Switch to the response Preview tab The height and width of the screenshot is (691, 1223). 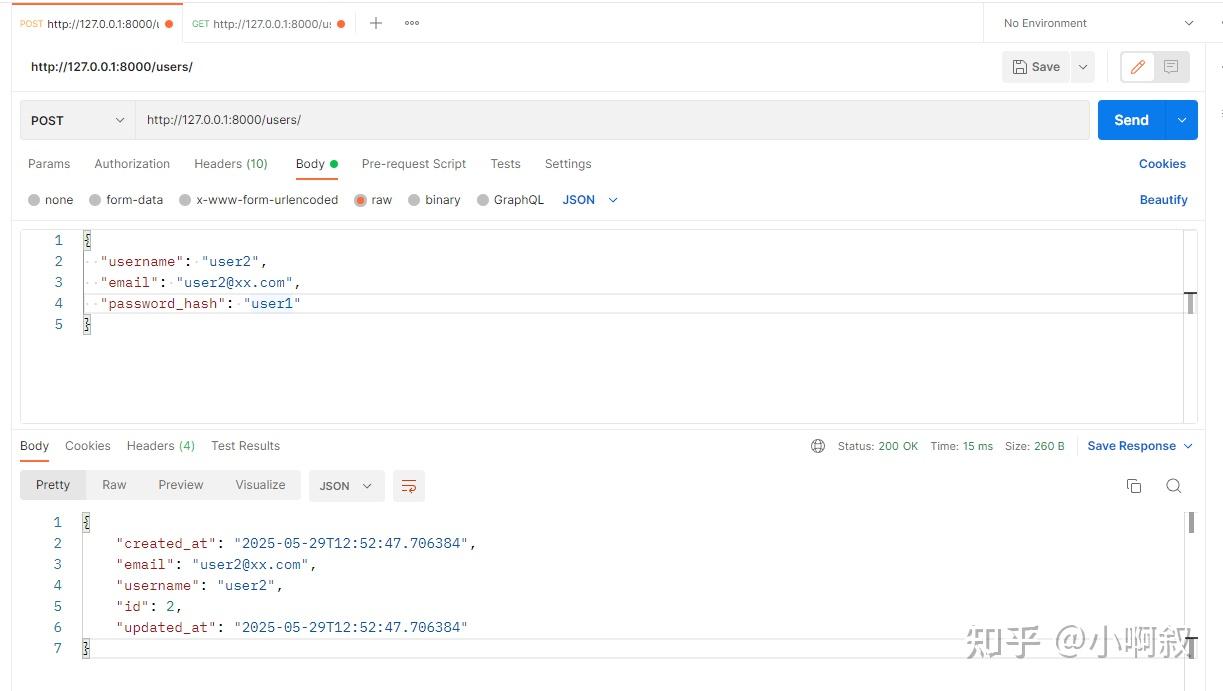[x=180, y=485]
